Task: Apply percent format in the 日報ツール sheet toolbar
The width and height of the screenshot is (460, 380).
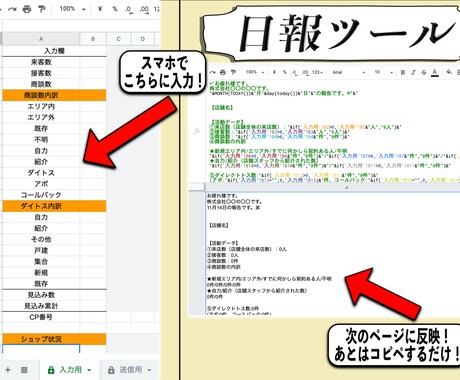Action: point(285,72)
